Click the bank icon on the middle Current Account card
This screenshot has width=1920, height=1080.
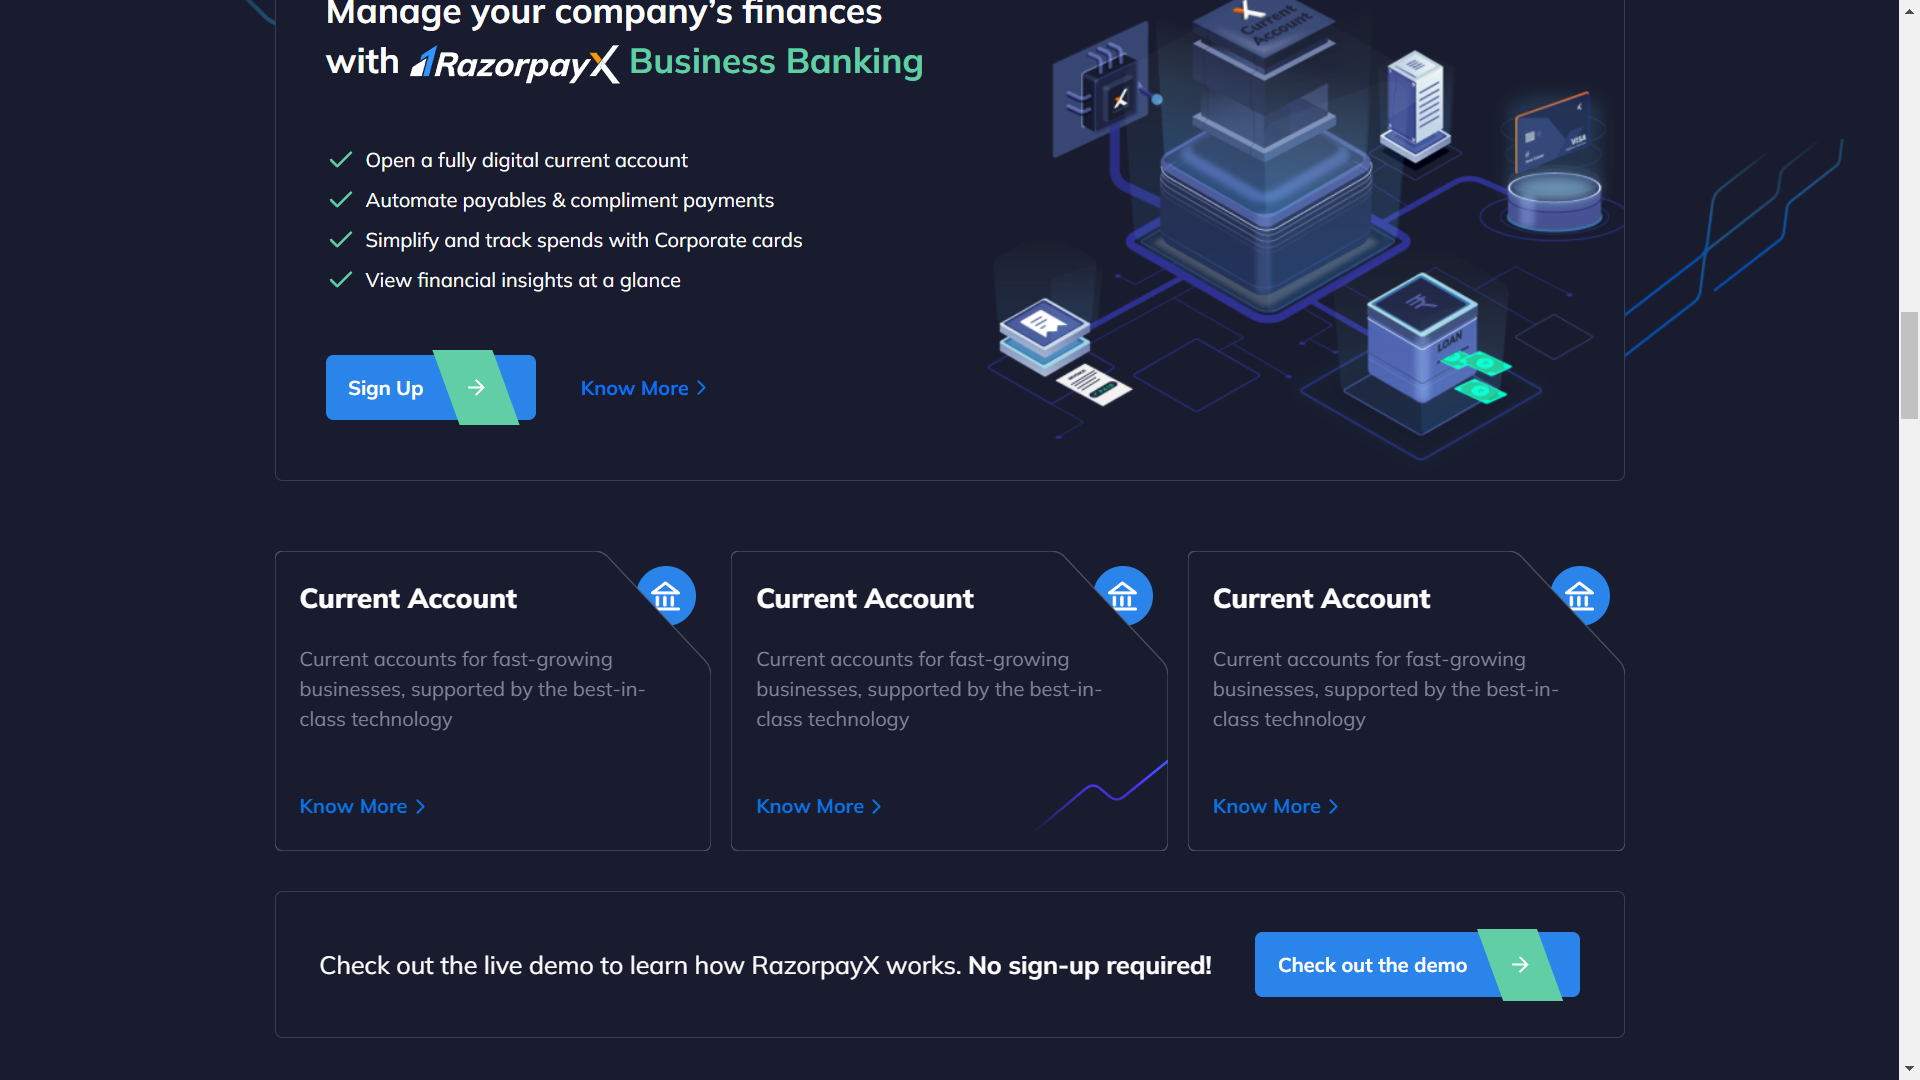[1124, 595]
